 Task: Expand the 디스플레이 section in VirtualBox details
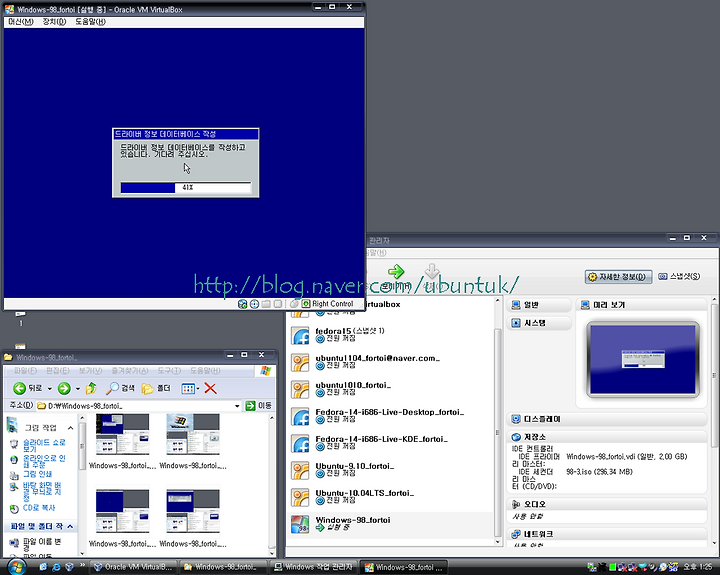coord(607,419)
